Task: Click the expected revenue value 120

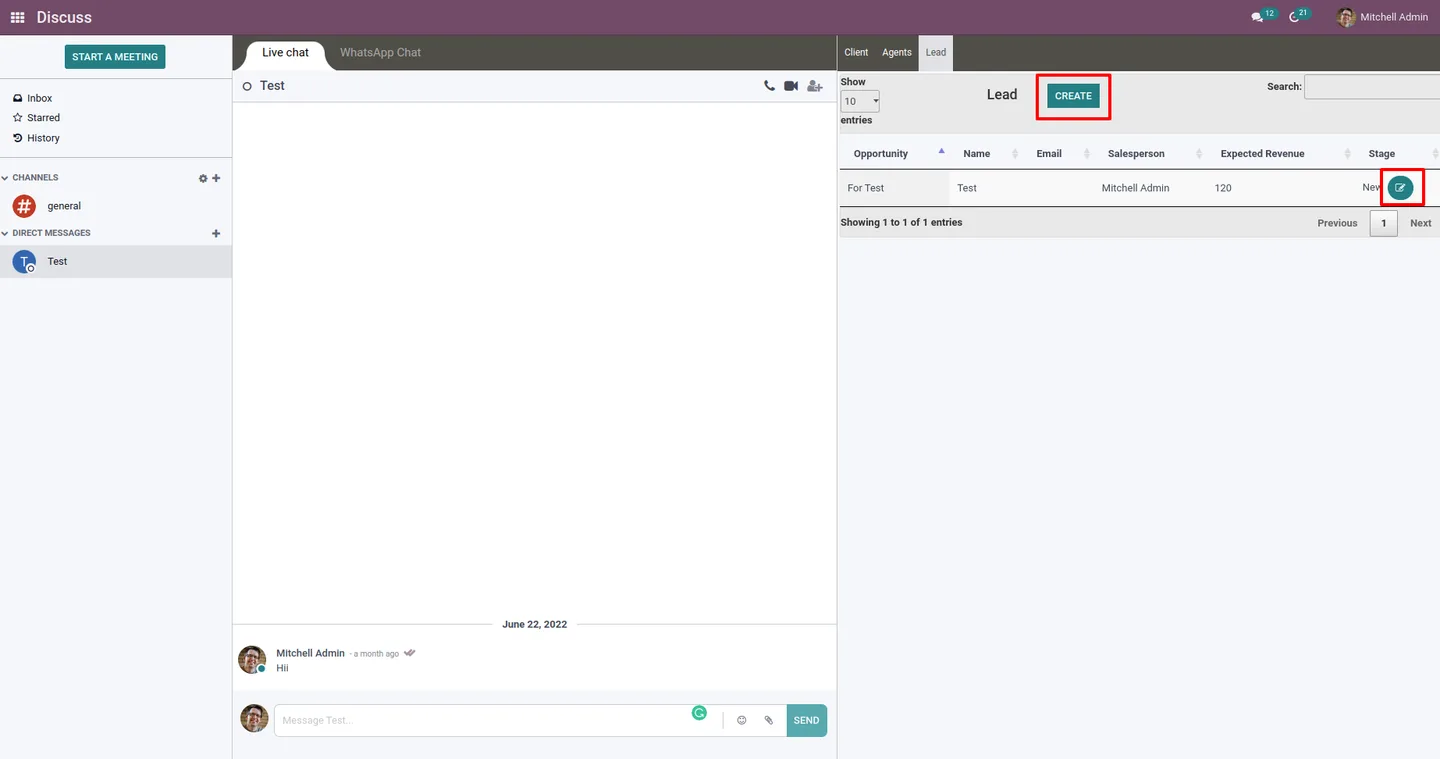Action: click(x=1223, y=188)
